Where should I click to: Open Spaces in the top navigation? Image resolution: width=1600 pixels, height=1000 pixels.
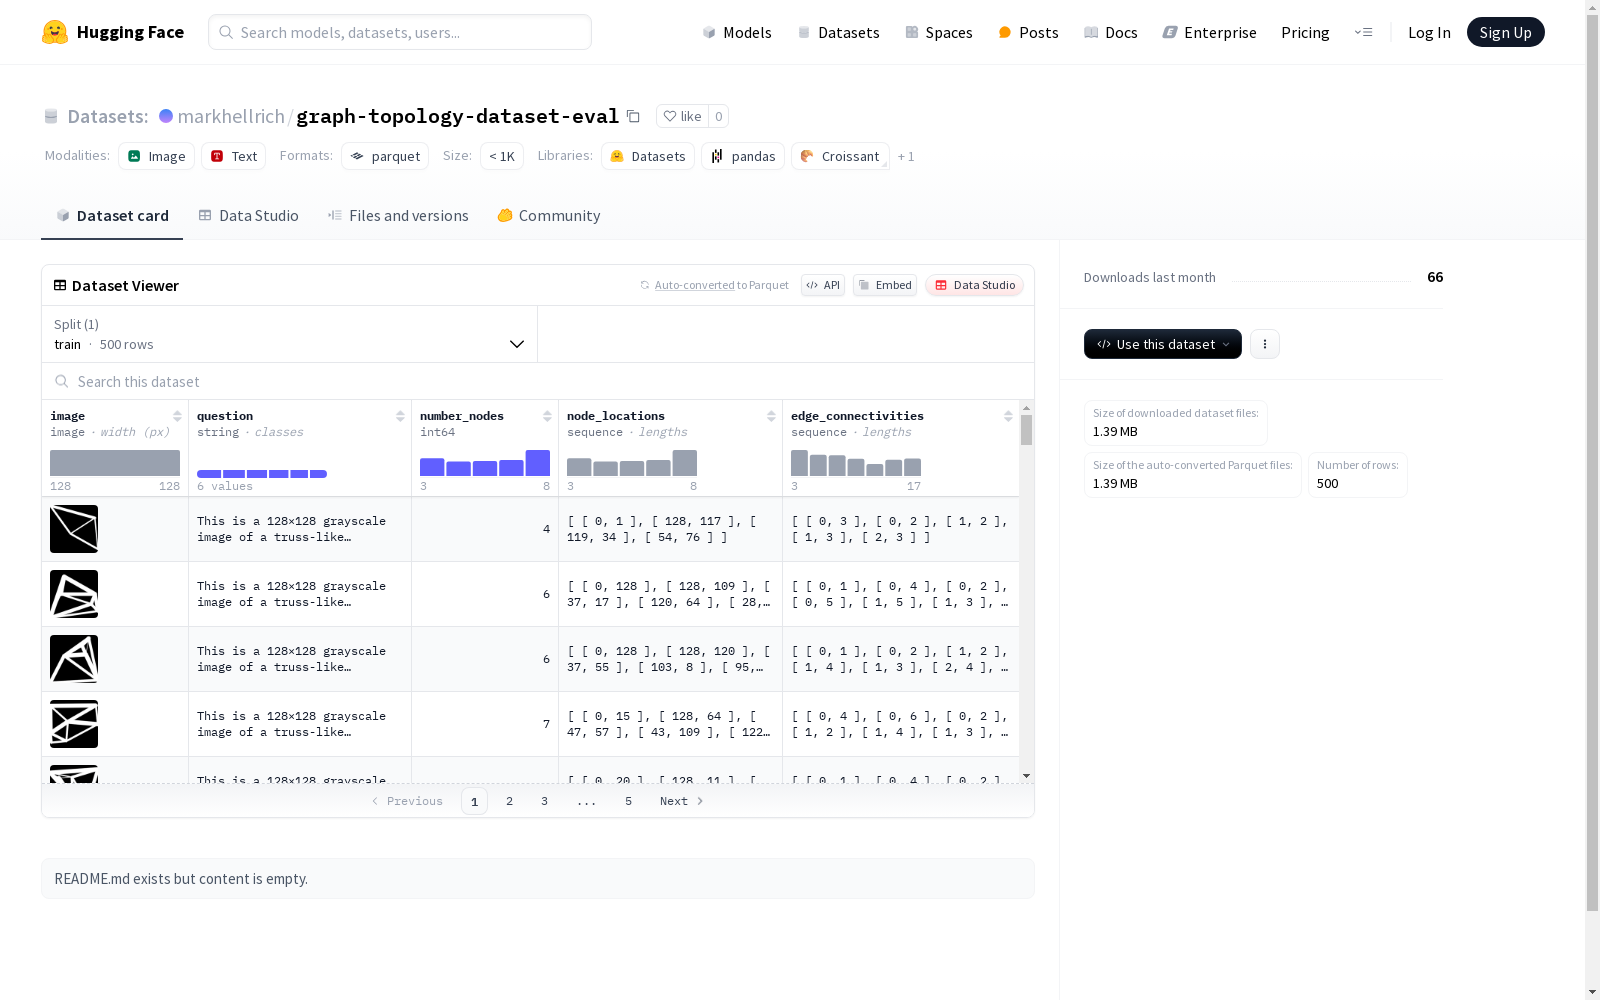tap(939, 32)
